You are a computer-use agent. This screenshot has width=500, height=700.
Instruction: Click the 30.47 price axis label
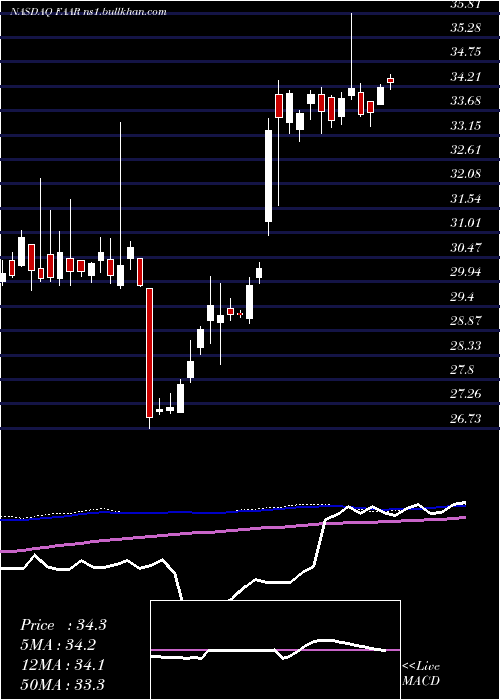point(465,247)
